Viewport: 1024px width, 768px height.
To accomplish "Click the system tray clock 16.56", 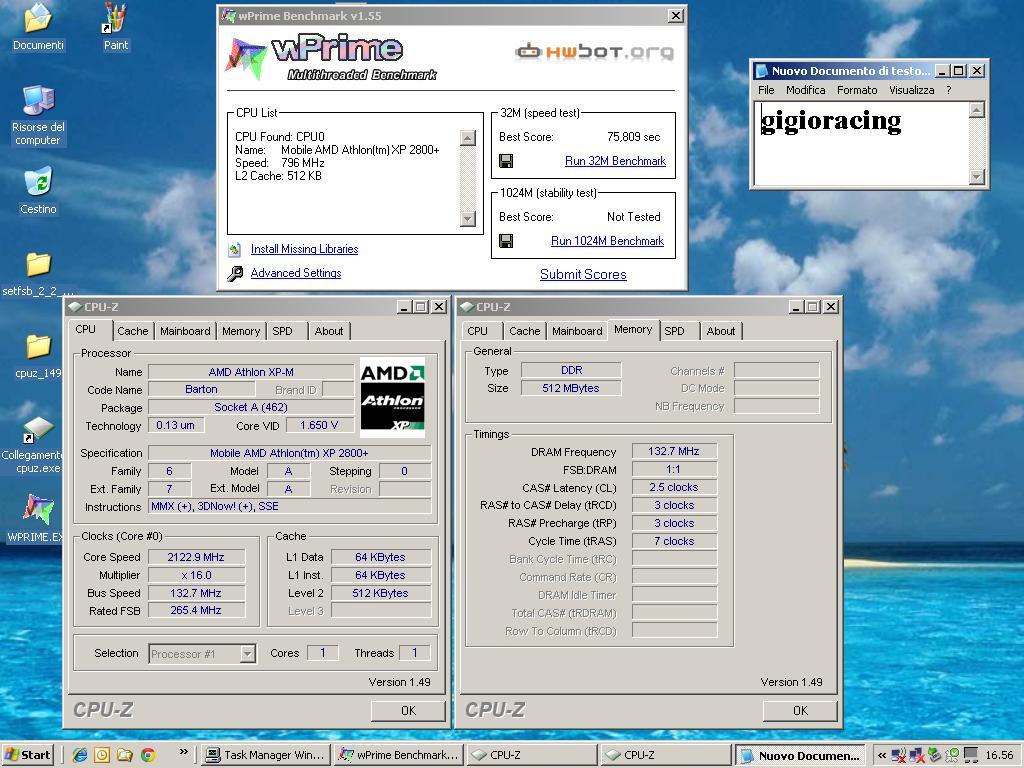I will [x=999, y=755].
